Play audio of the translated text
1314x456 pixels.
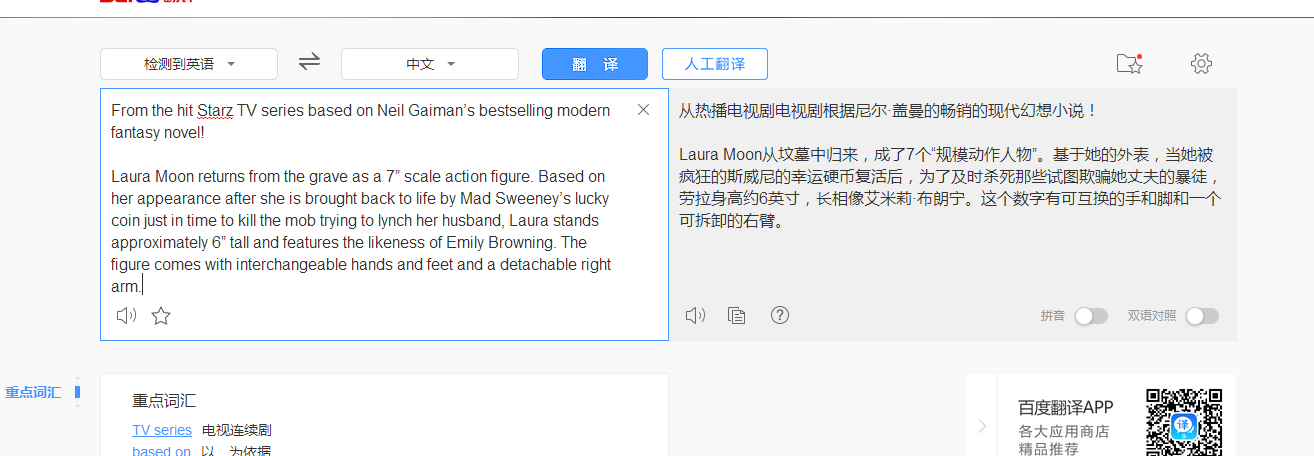click(x=695, y=316)
